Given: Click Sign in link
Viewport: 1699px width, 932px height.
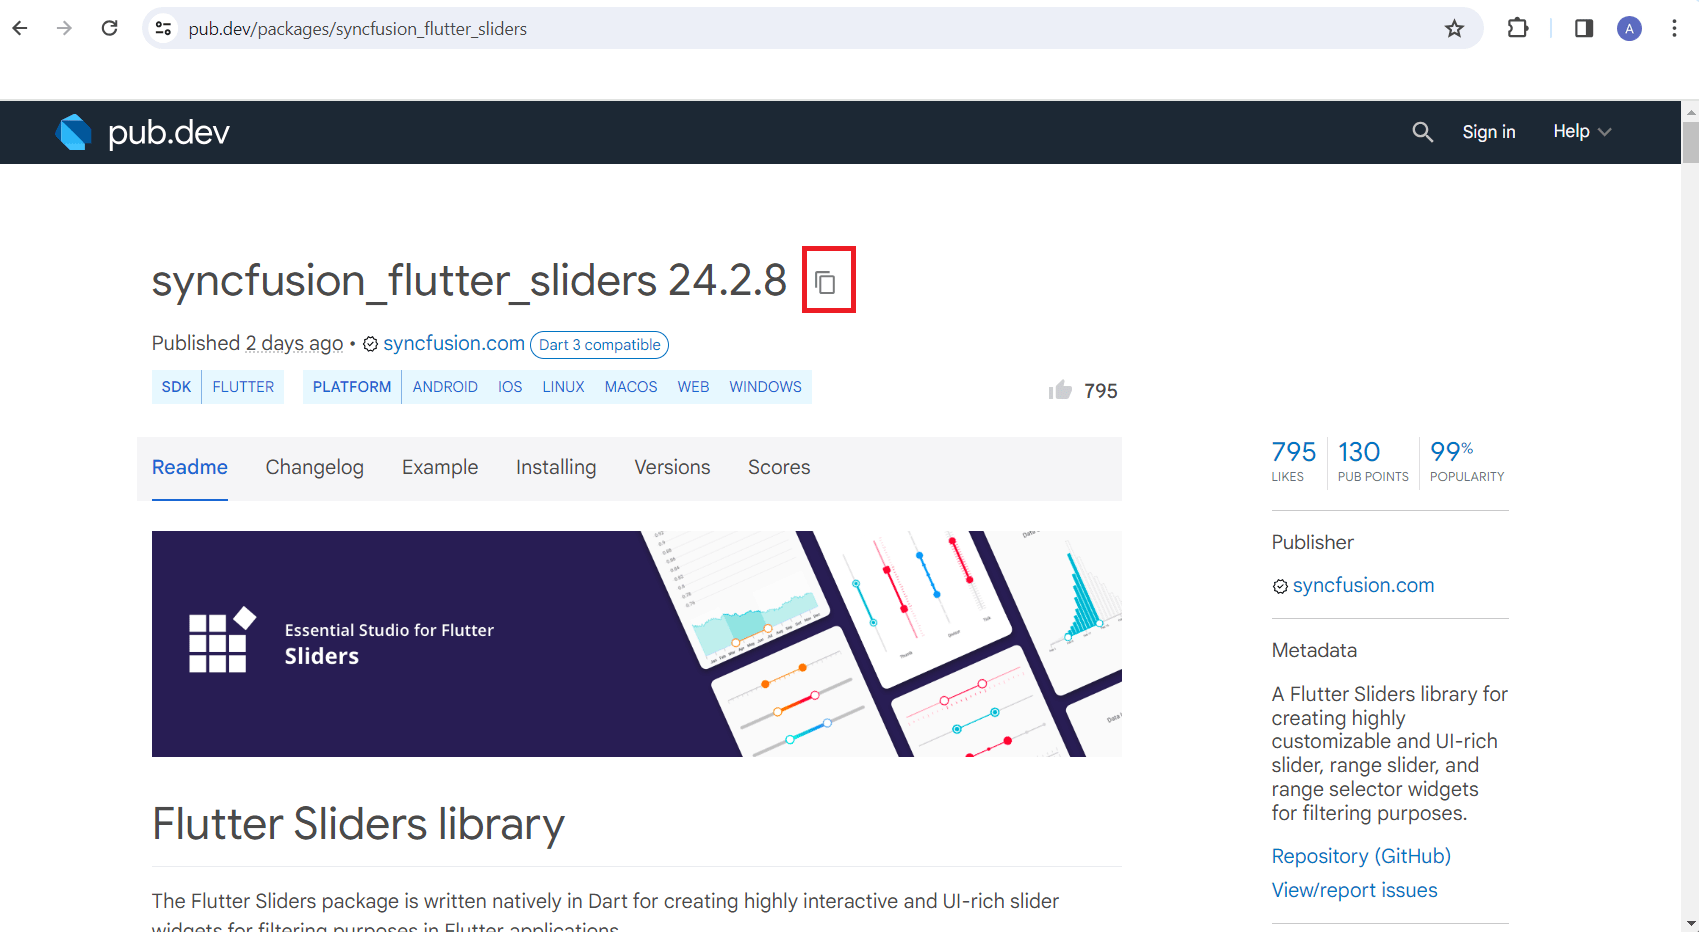Looking at the screenshot, I should tap(1489, 132).
